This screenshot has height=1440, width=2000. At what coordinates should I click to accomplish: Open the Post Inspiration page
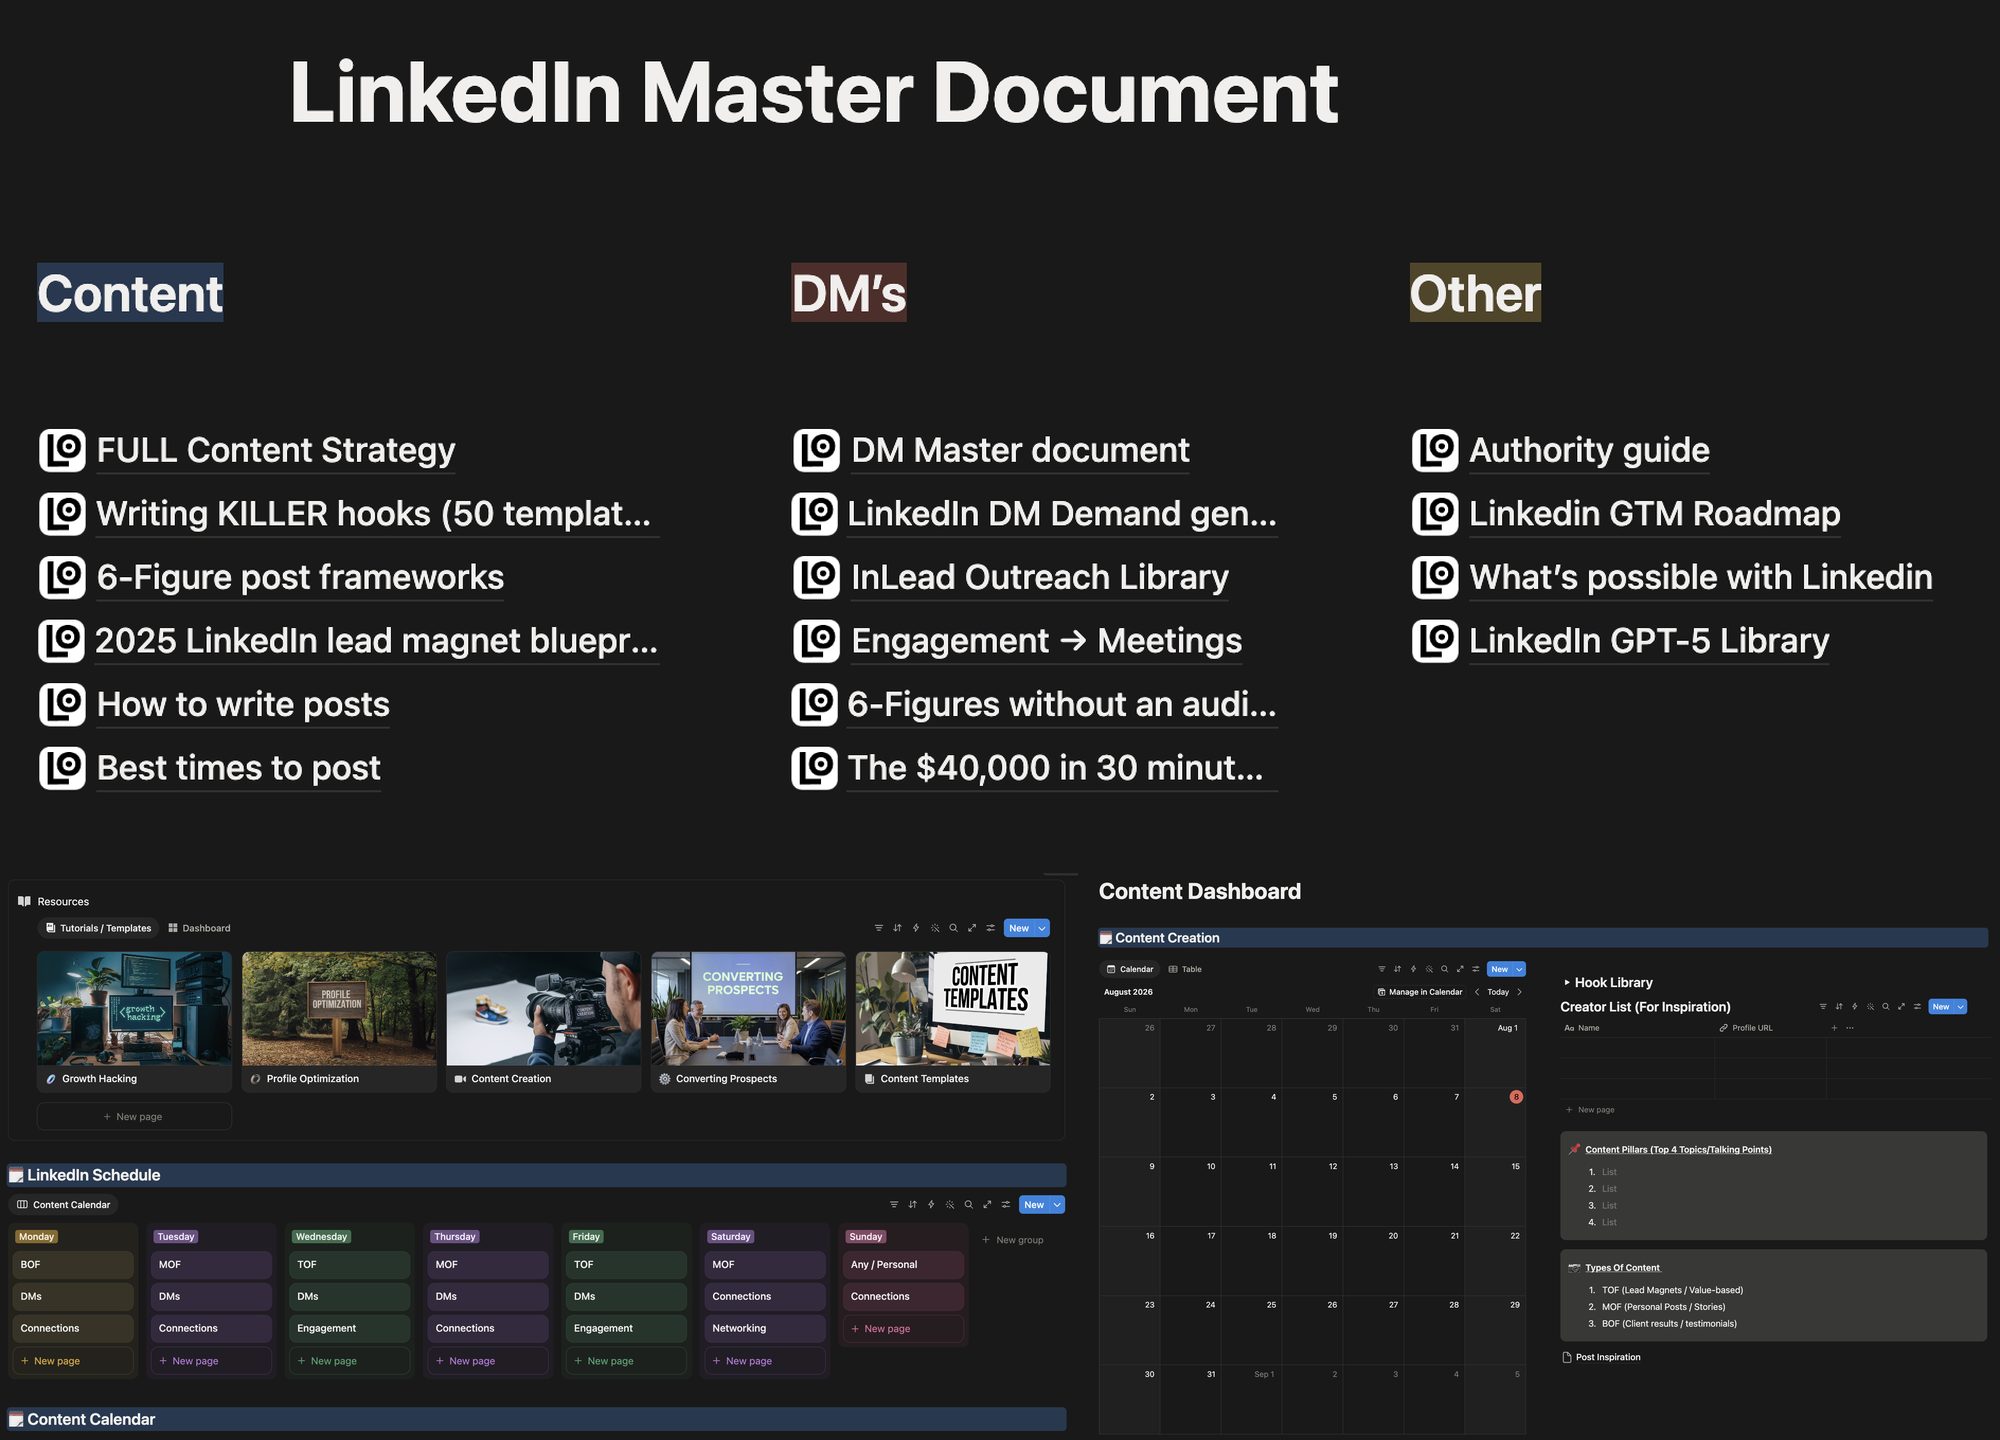tap(1602, 1357)
